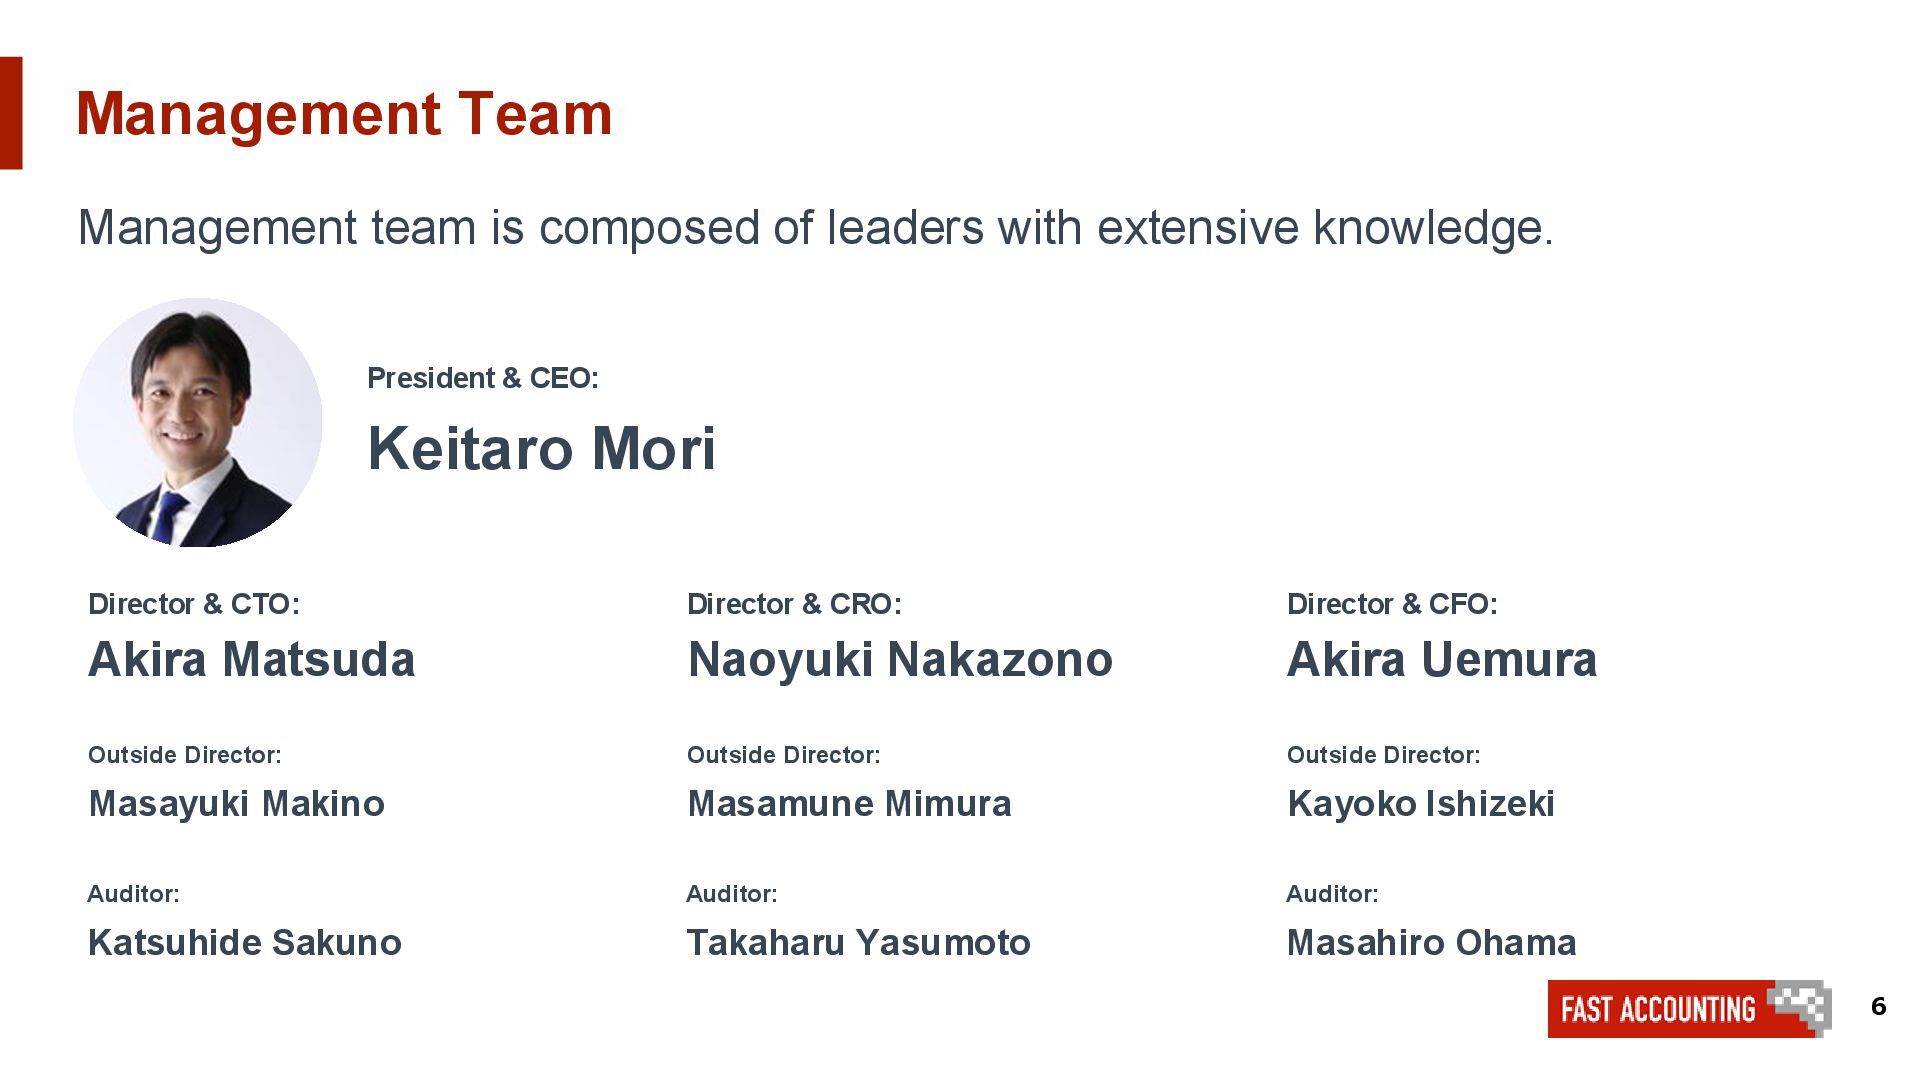Select the name Naoyuki Nakazono

coord(900,660)
